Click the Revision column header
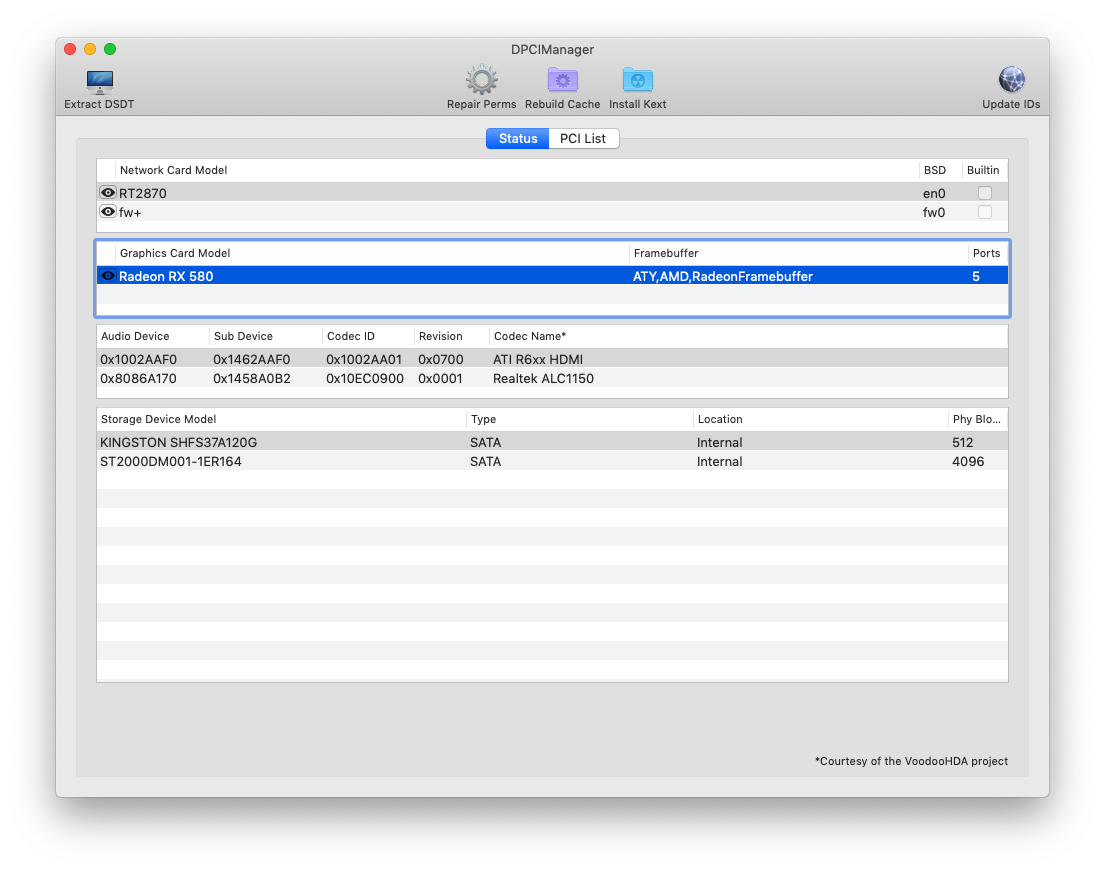This screenshot has height=871, width=1105. coord(451,336)
